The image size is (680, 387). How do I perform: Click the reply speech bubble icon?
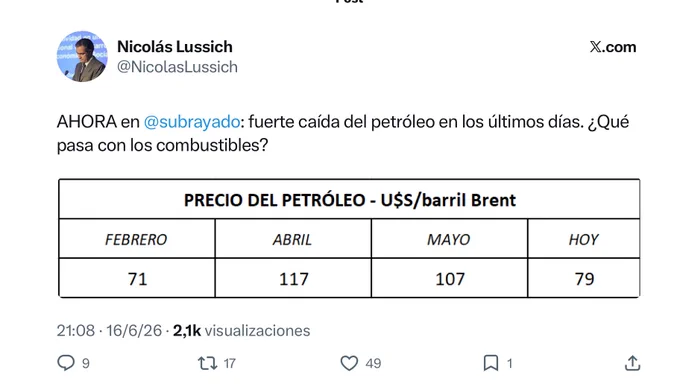[x=66, y=363]
